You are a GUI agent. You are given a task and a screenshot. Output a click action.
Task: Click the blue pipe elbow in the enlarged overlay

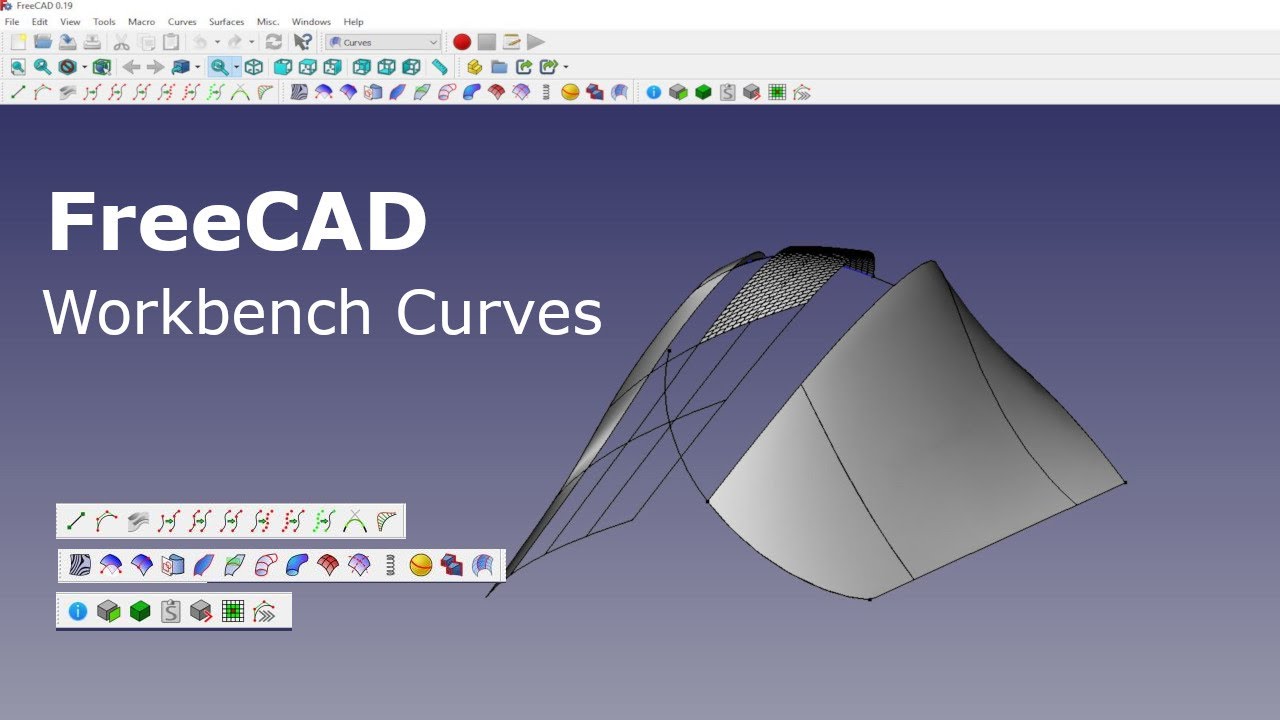click(297, 565)
